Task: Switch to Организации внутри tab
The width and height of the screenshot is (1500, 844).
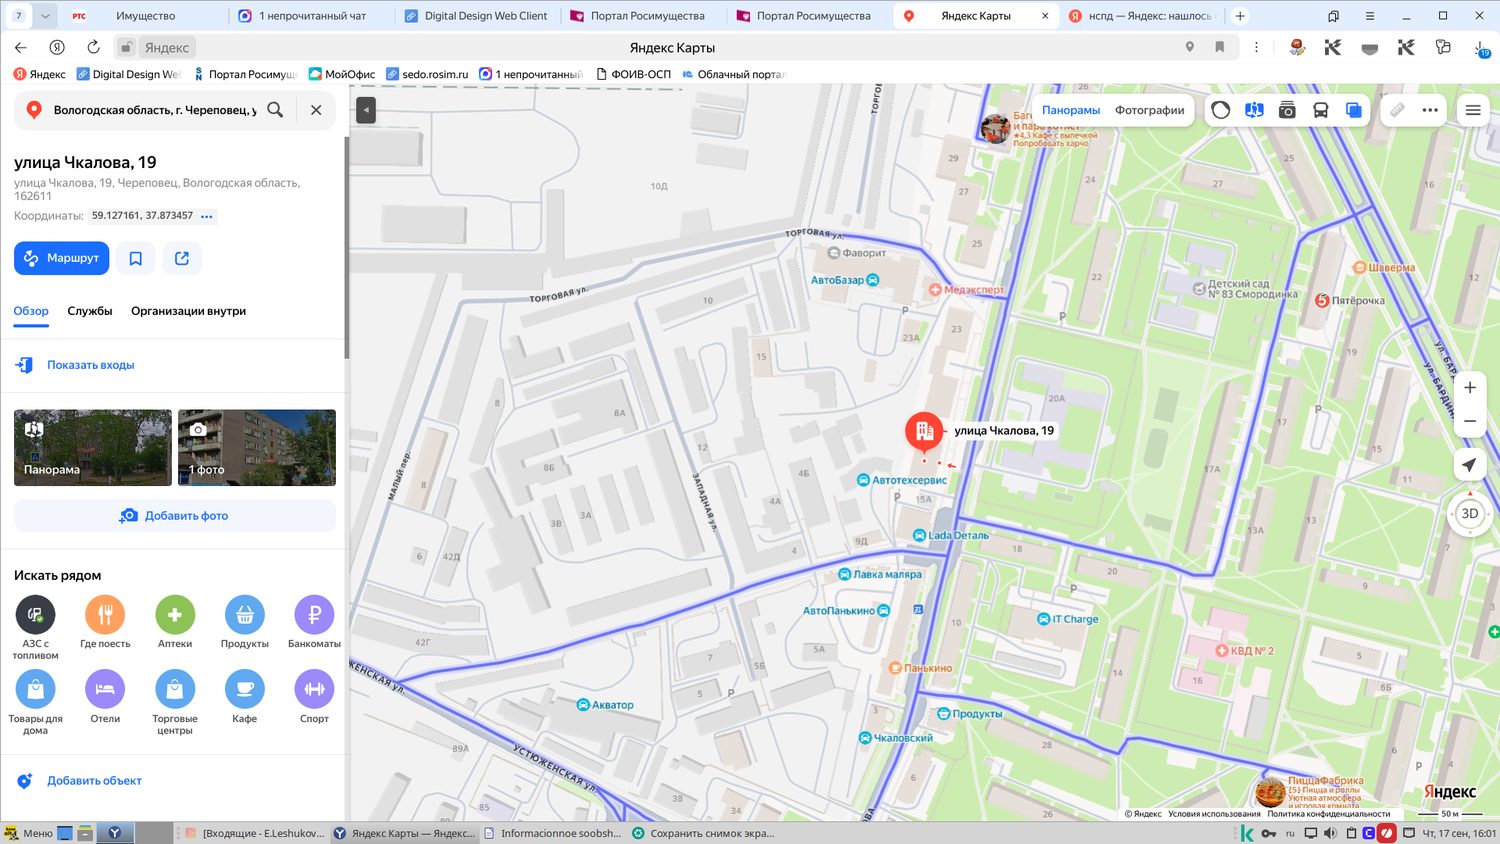Action: (x=188, y=311)
